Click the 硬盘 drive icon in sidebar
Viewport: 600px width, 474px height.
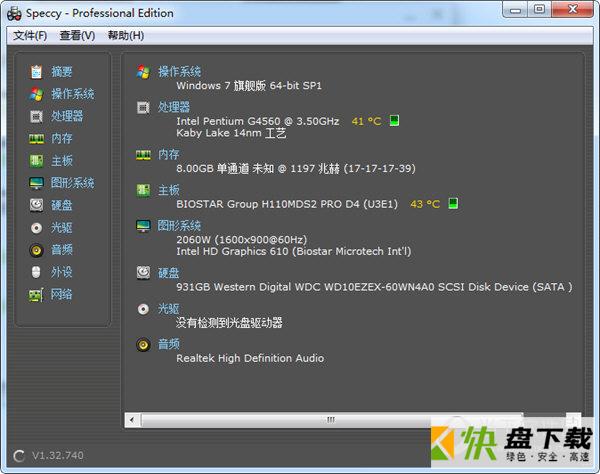[36, 205]
